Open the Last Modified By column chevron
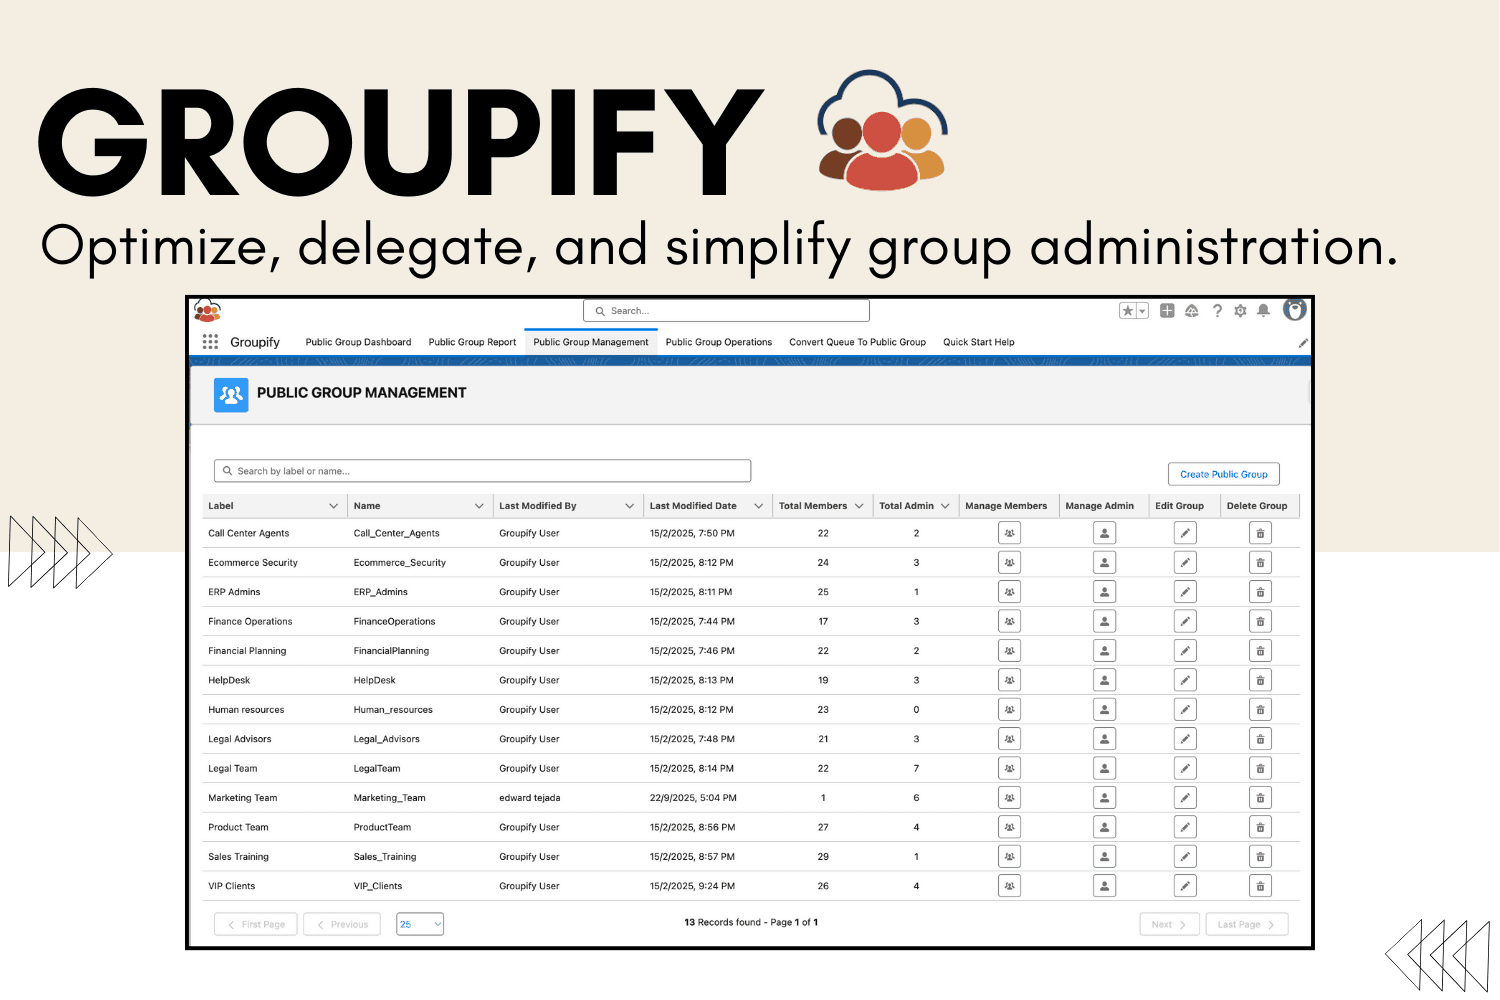The height and width of the screenshot is (1000, 1500). (x=629, y=506)
